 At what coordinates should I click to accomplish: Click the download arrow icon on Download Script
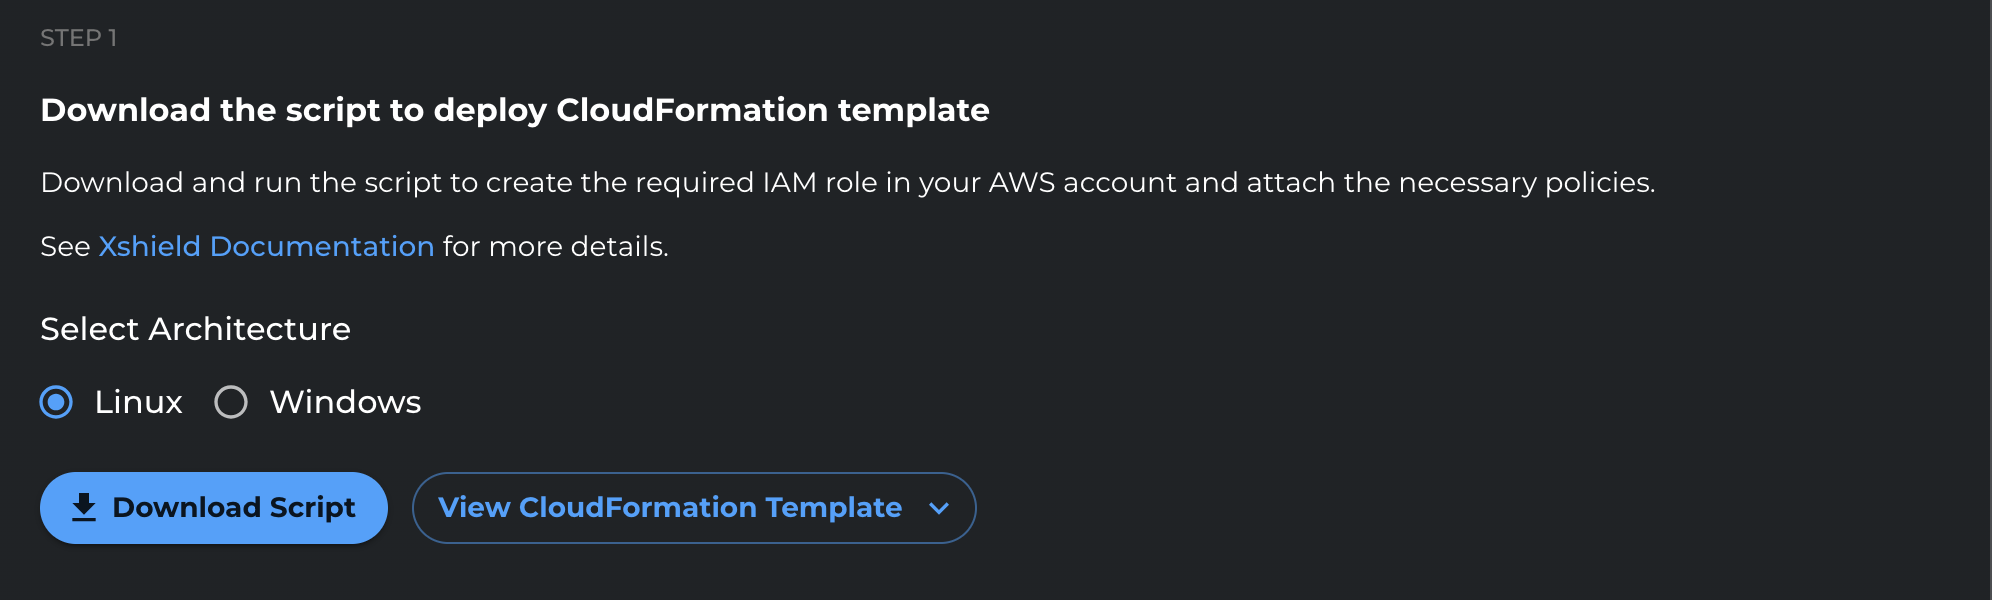point(84,507)
